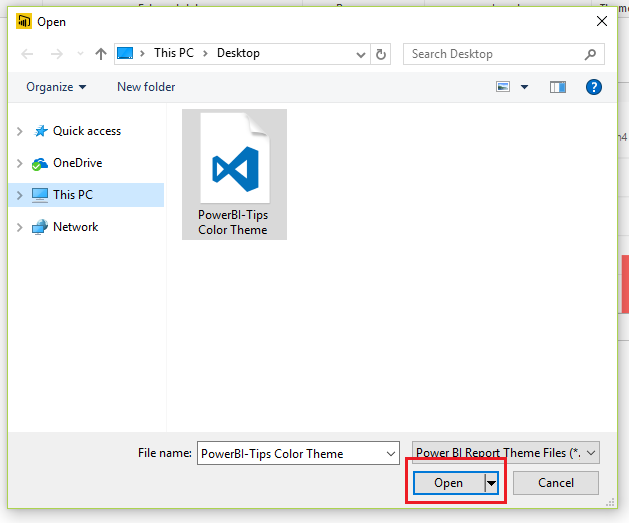Click the Open button
The height and width of the screenshot is (523, 629).
(x=448, y=483)
